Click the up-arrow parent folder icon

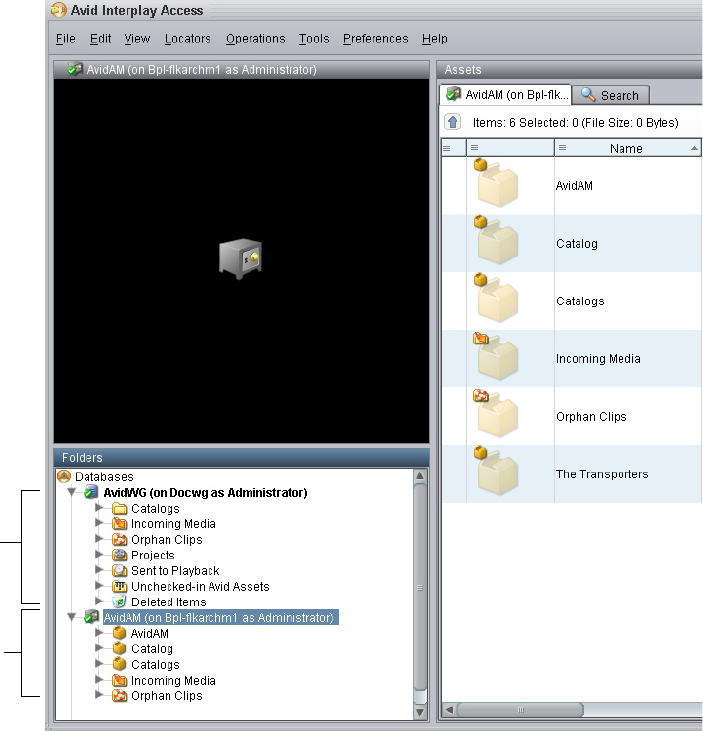[452, 122]
